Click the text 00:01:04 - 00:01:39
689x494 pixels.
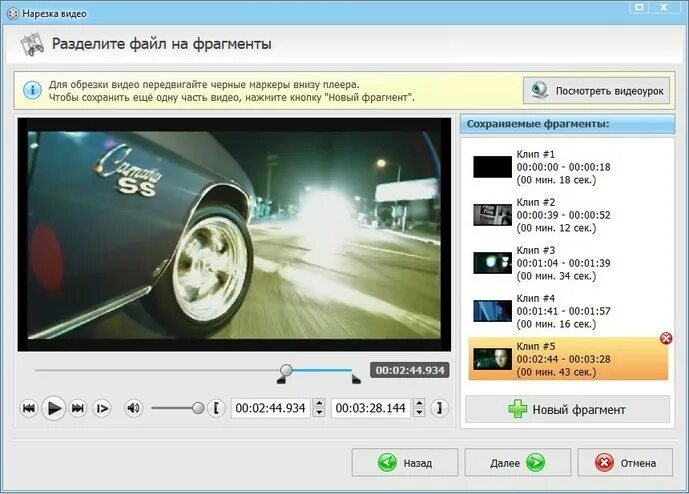coord(563,263)
